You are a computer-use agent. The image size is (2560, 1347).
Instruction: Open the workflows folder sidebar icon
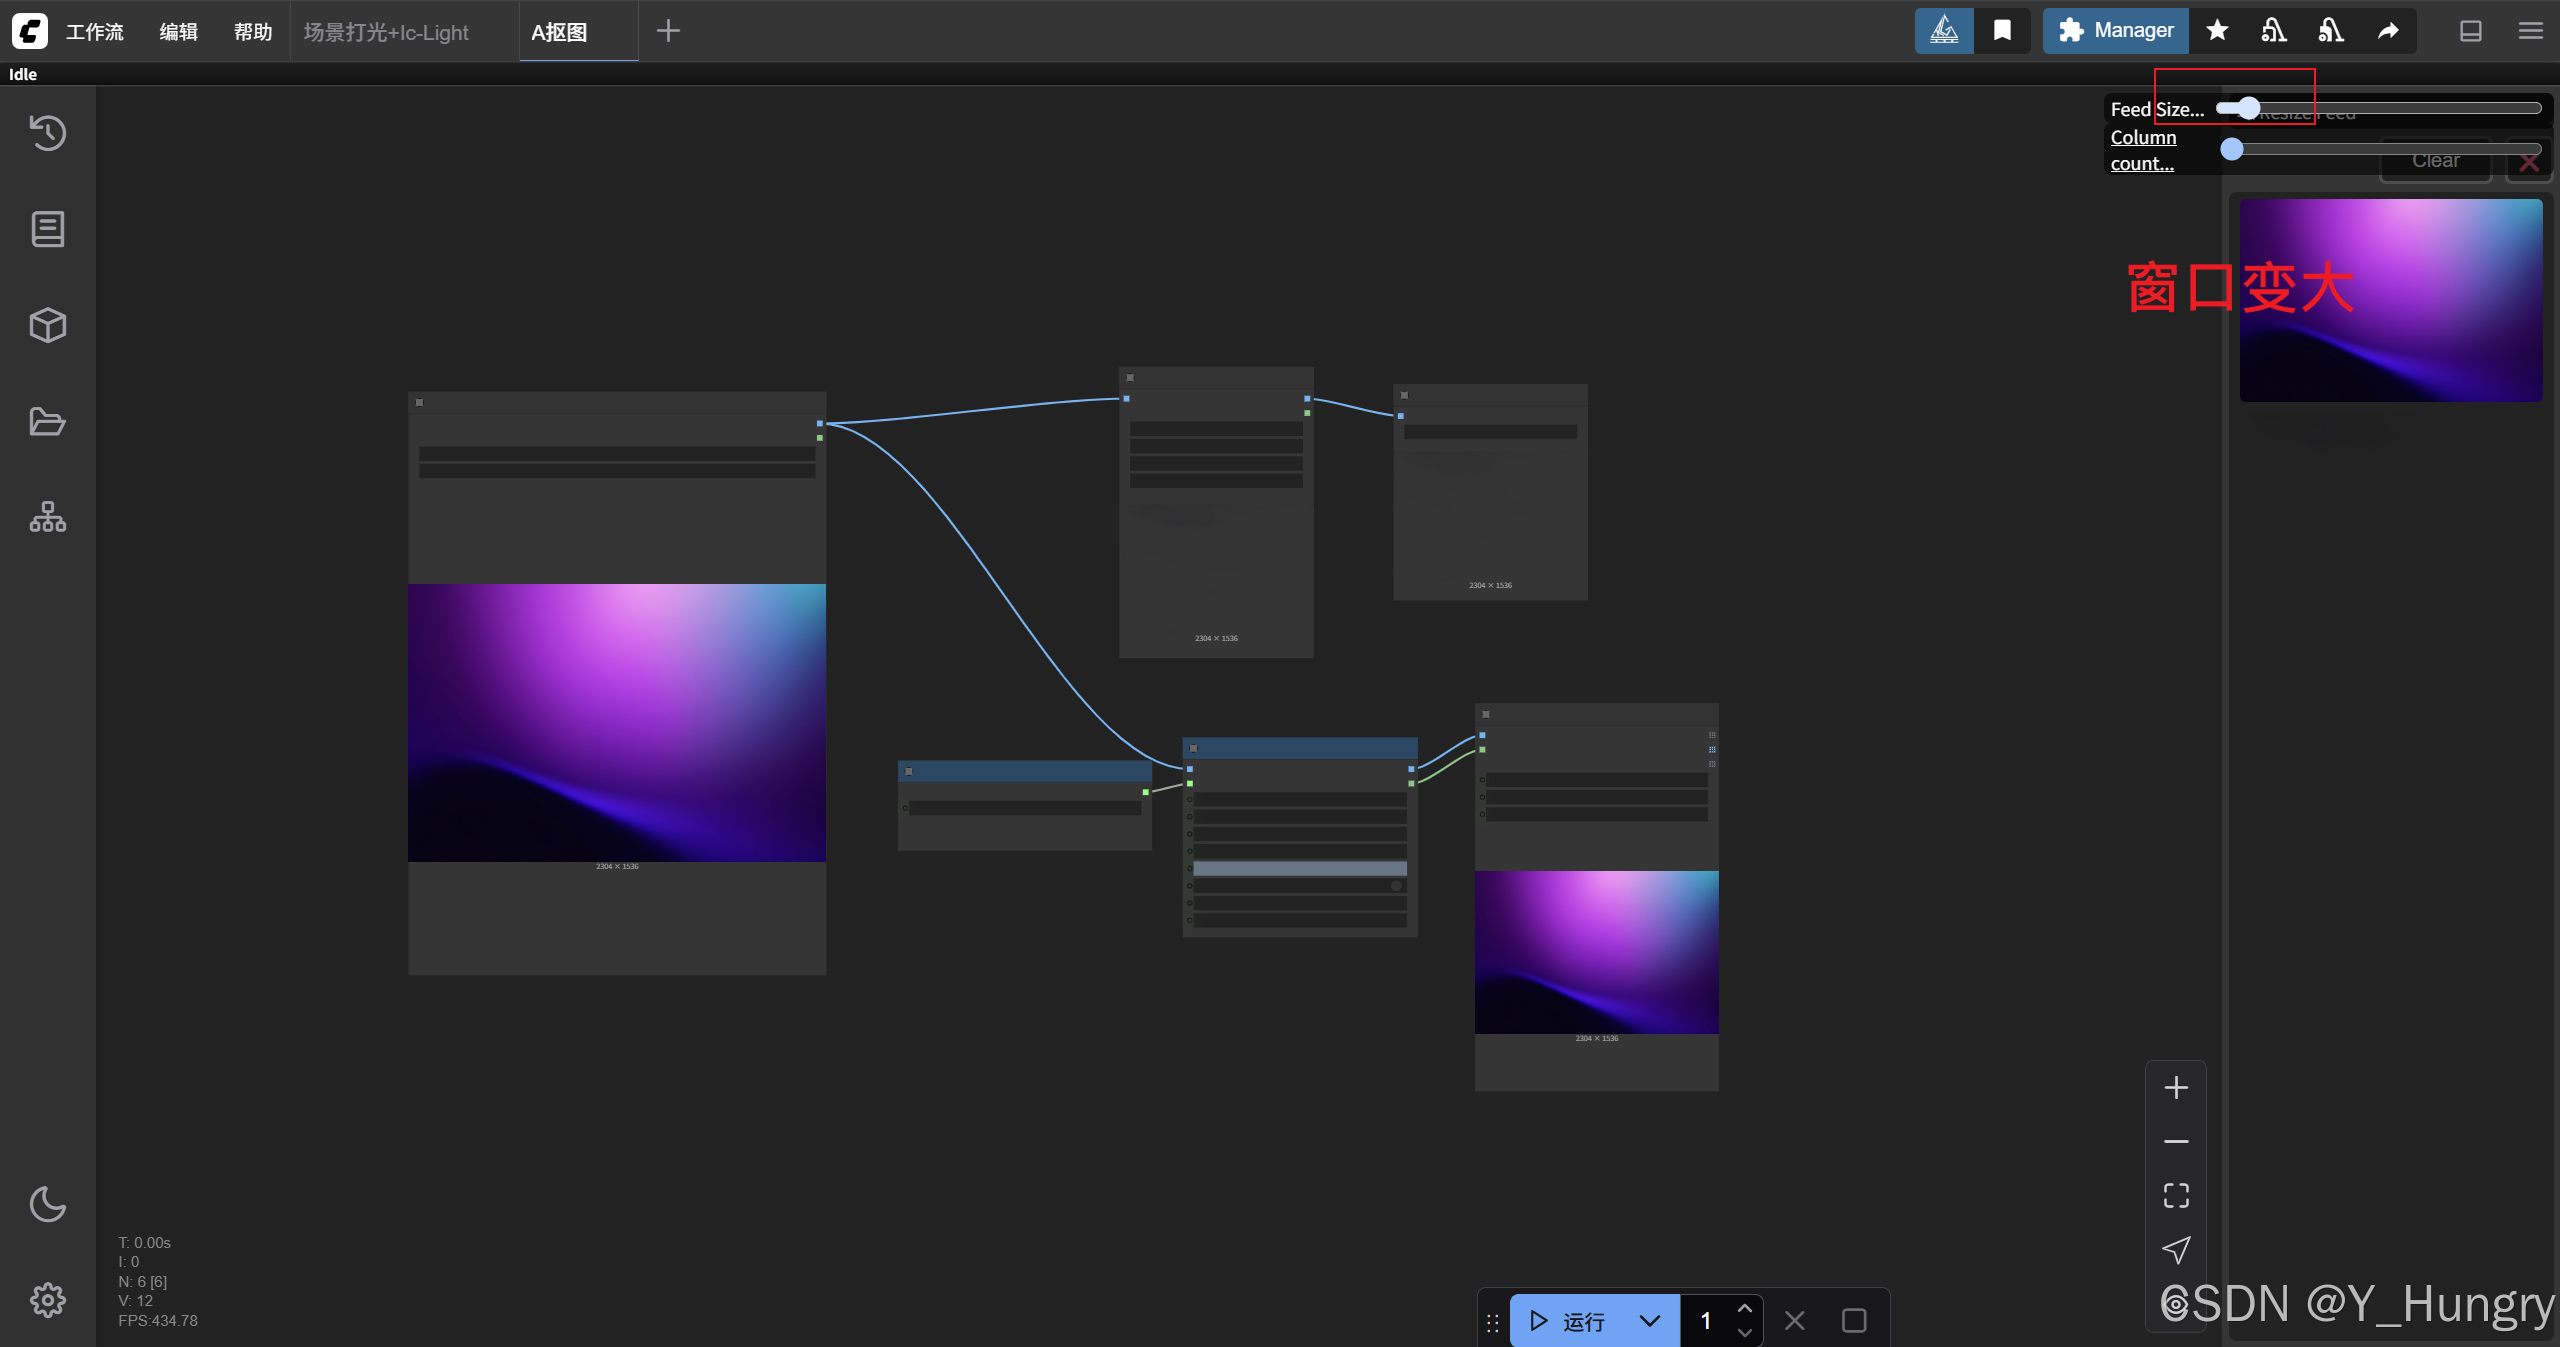tap(47, 421)
